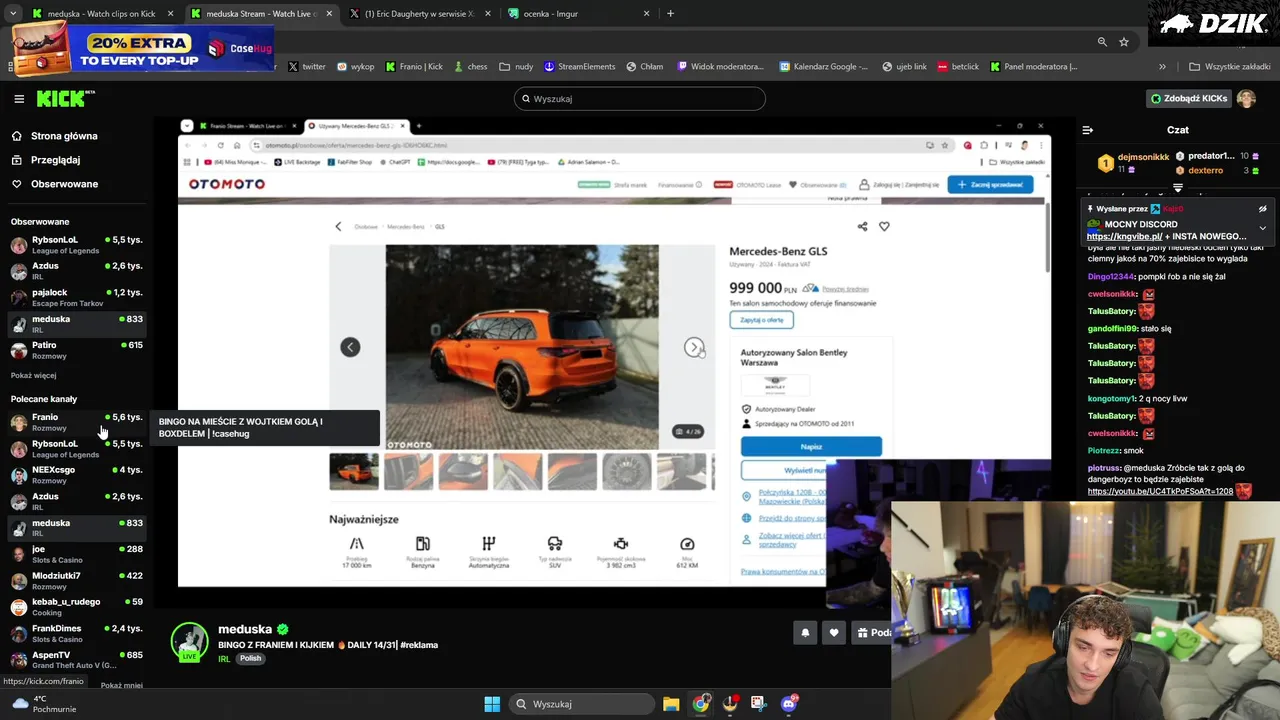Open Windows Start menu
Image resolution: width=1280 pixels, height=720 pixels.
click(x=492, y=704)
